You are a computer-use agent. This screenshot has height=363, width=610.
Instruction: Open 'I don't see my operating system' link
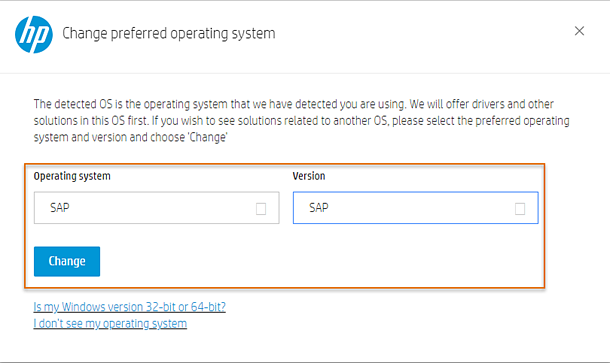pyautogui.click(x=110, y=324)
